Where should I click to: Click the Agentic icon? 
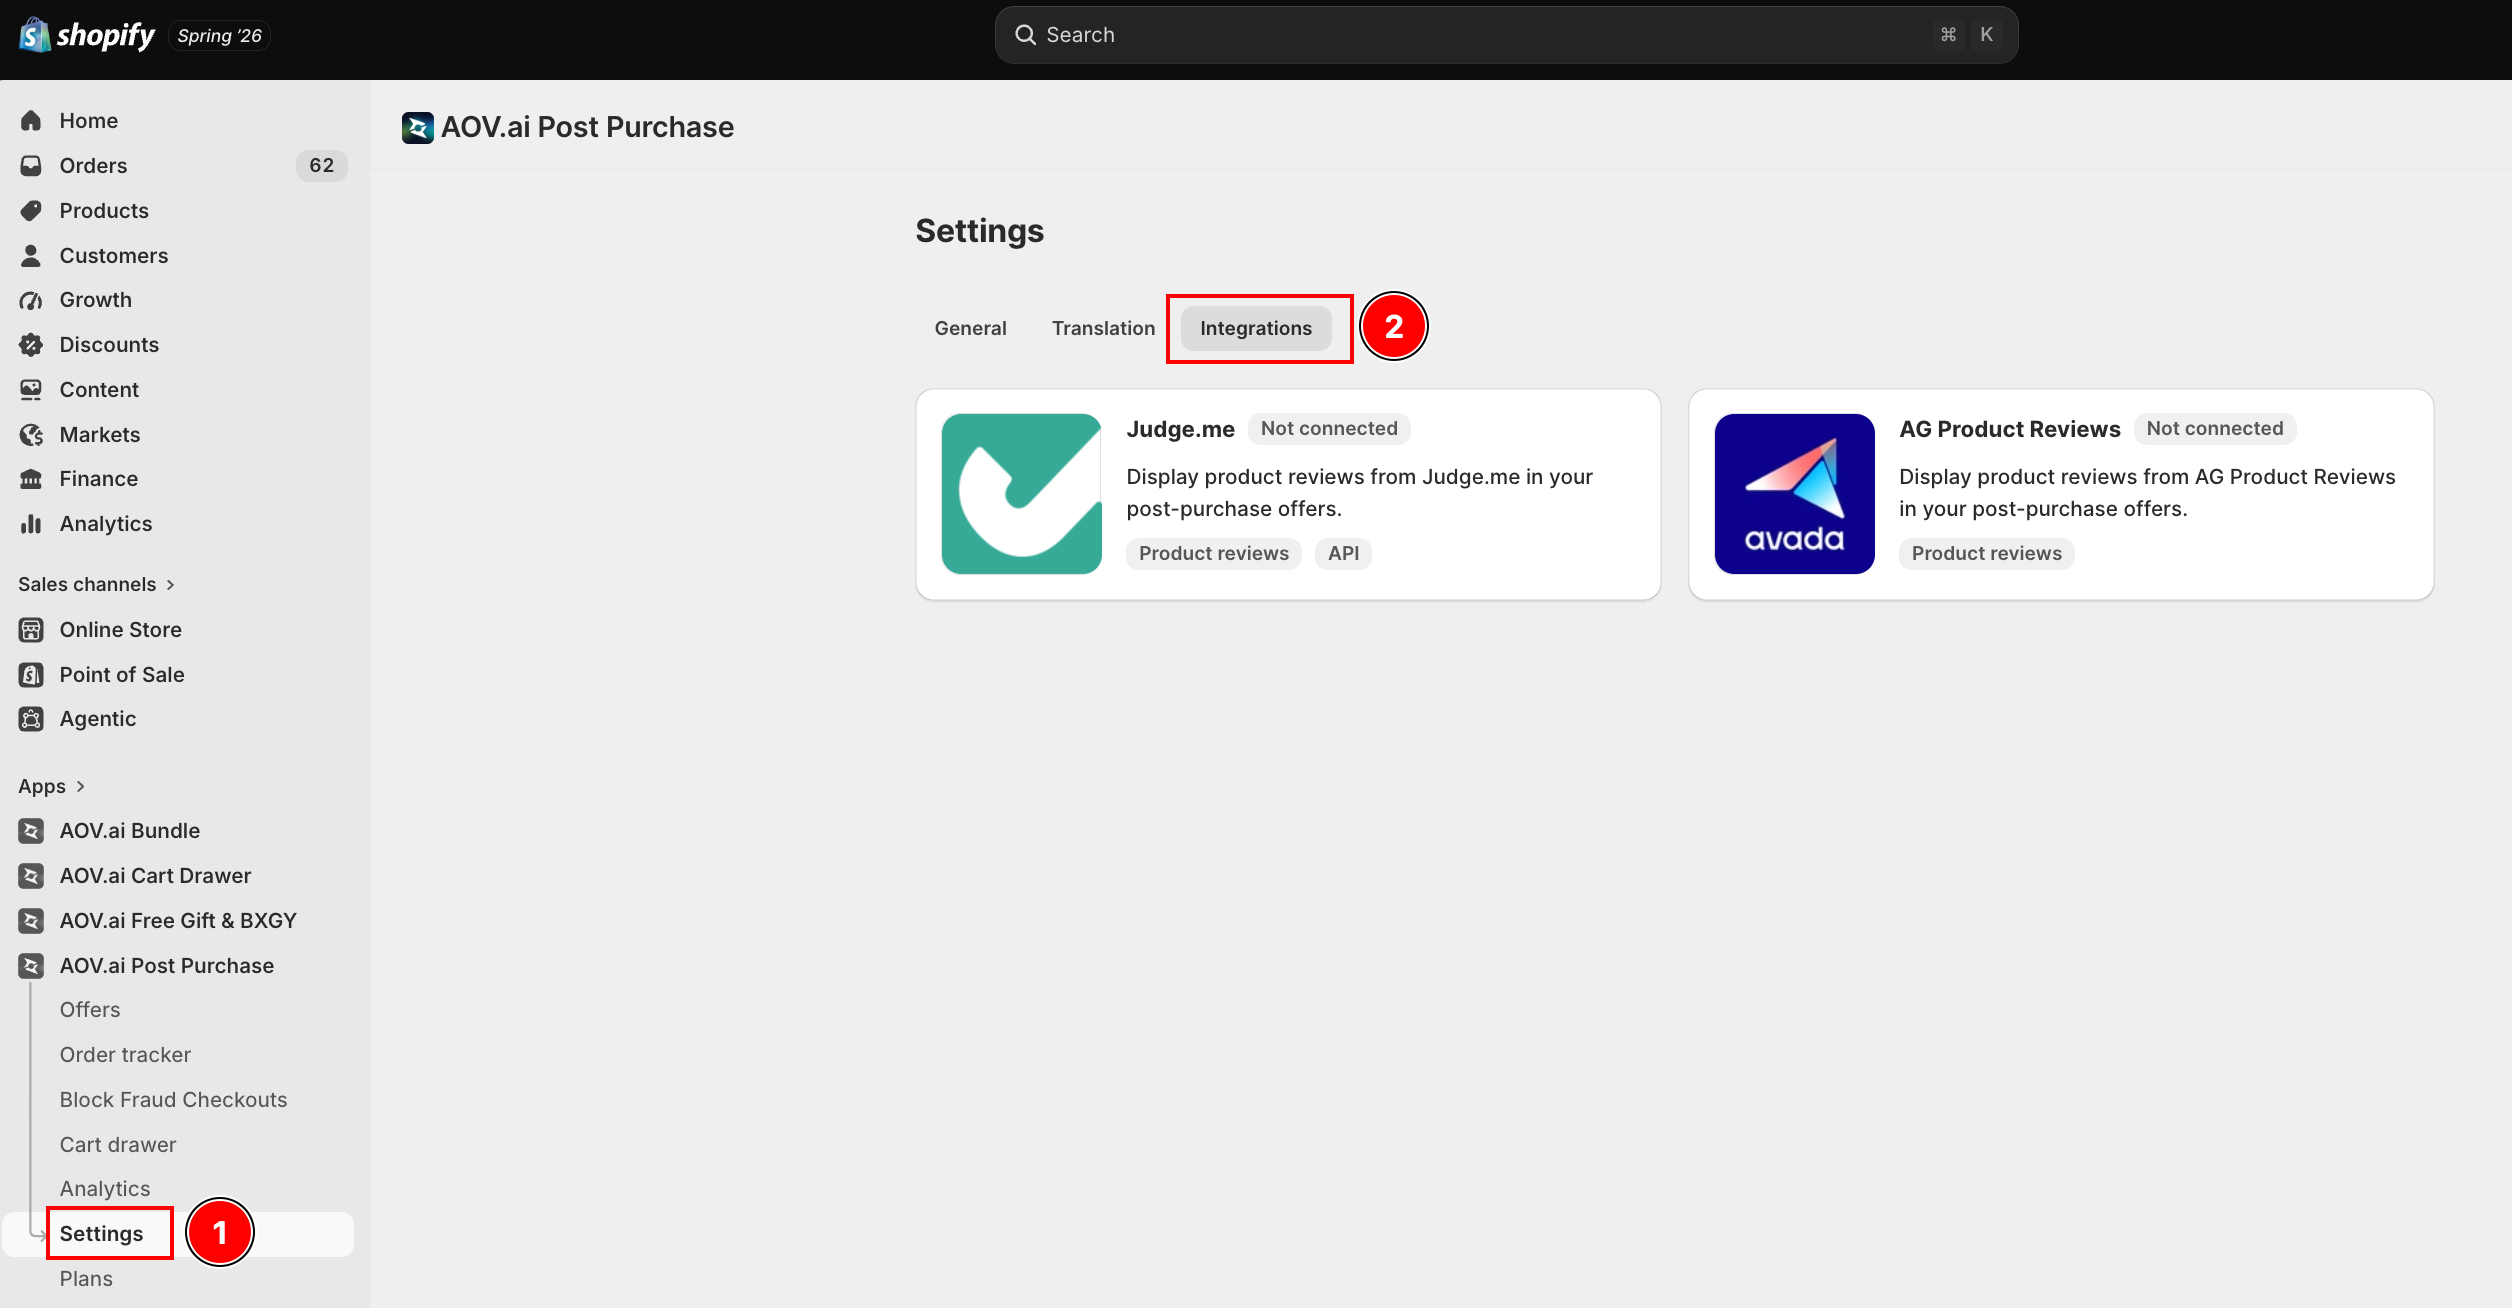tap(31, 719)
